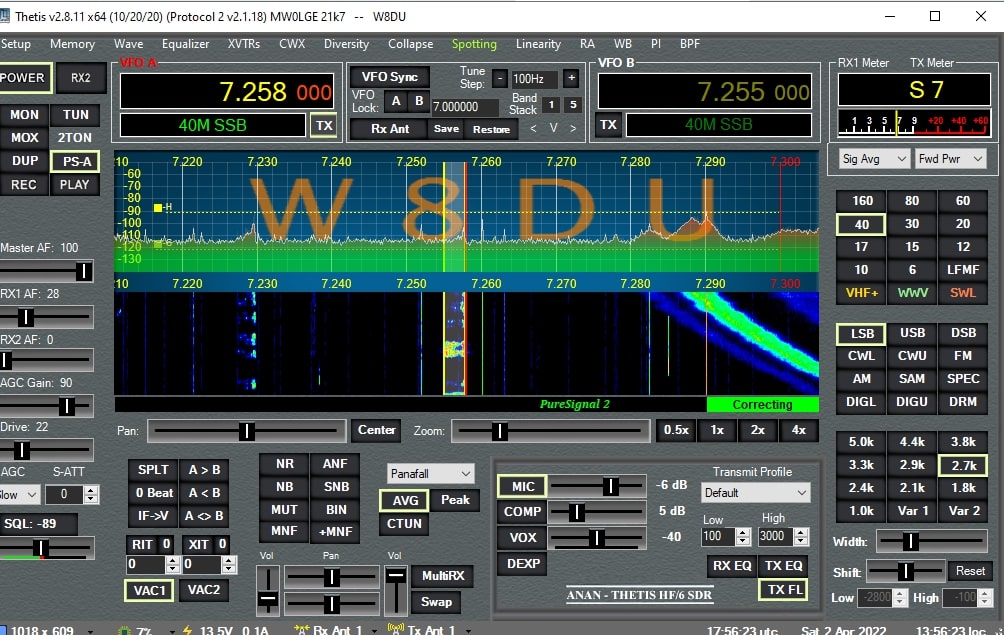Step the RIT offset spinner
Screen dimensions: 1004x635
tap(172, 565)
